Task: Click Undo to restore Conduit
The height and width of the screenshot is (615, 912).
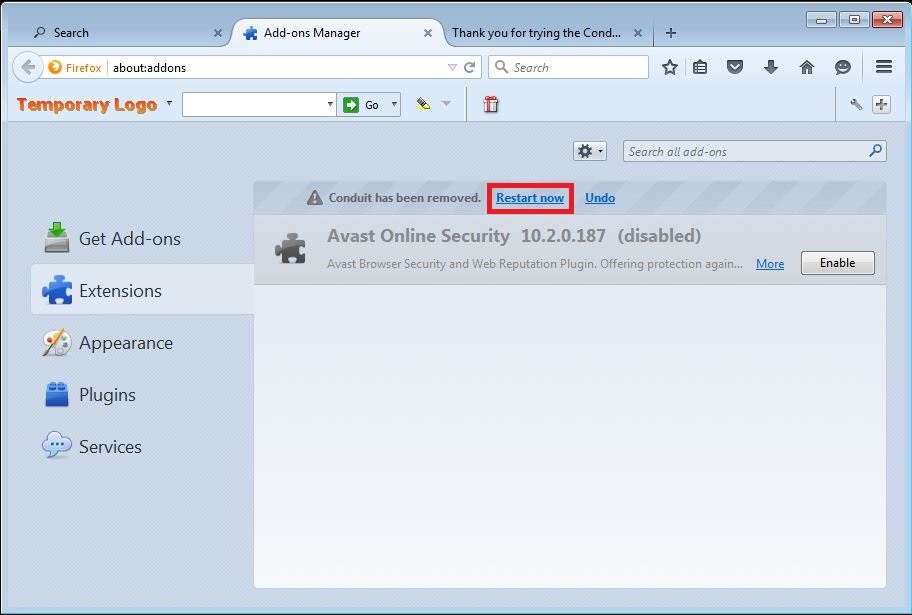Action: tap(600, 198)
